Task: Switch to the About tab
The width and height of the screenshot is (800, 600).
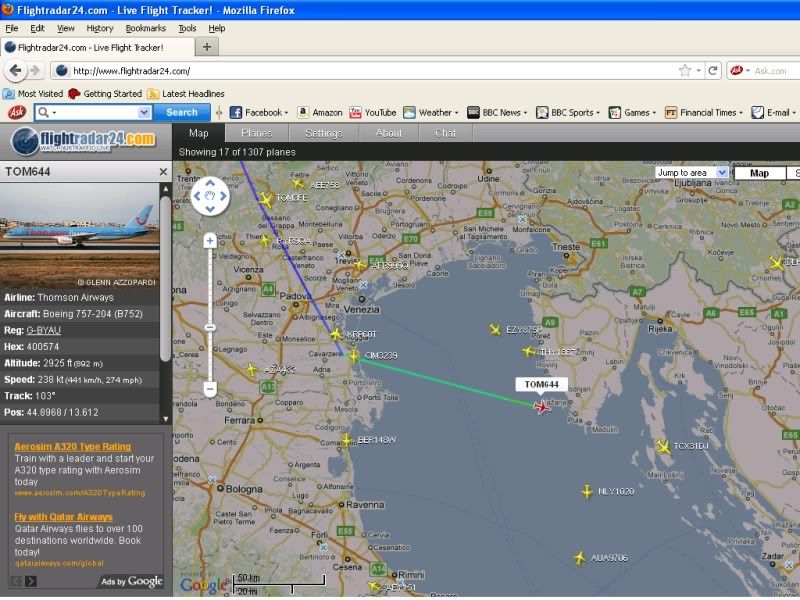Action: (x=389, y=133)
